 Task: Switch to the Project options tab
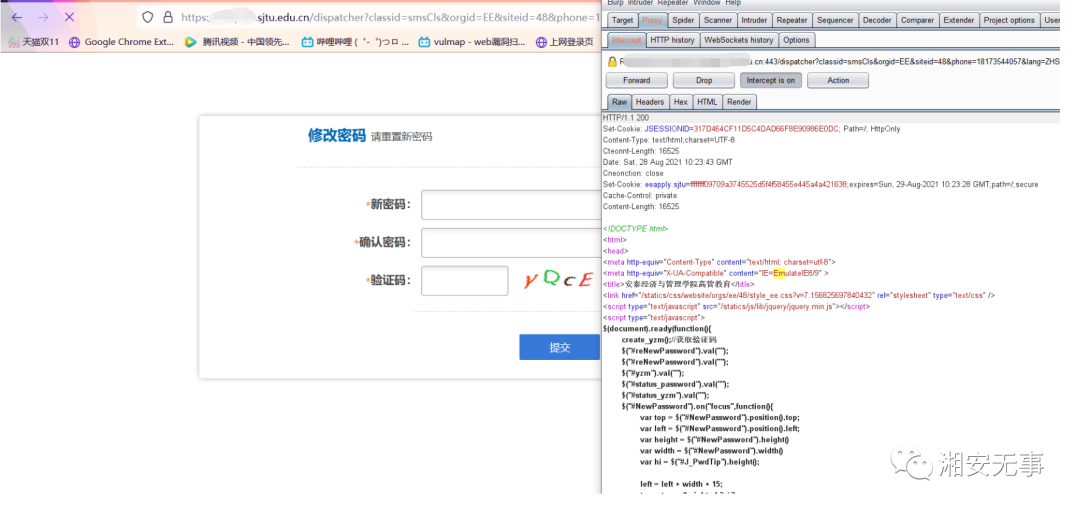click(1009, 21)
